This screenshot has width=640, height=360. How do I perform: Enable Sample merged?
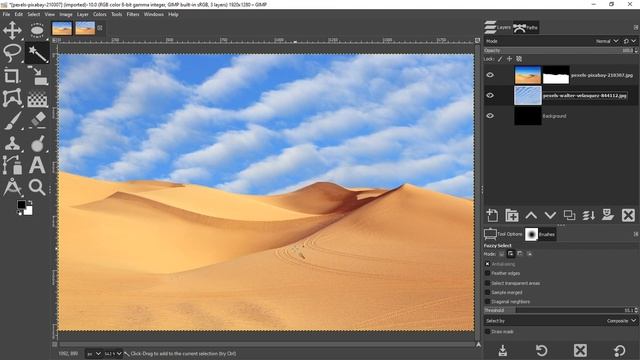pos(487,292)
